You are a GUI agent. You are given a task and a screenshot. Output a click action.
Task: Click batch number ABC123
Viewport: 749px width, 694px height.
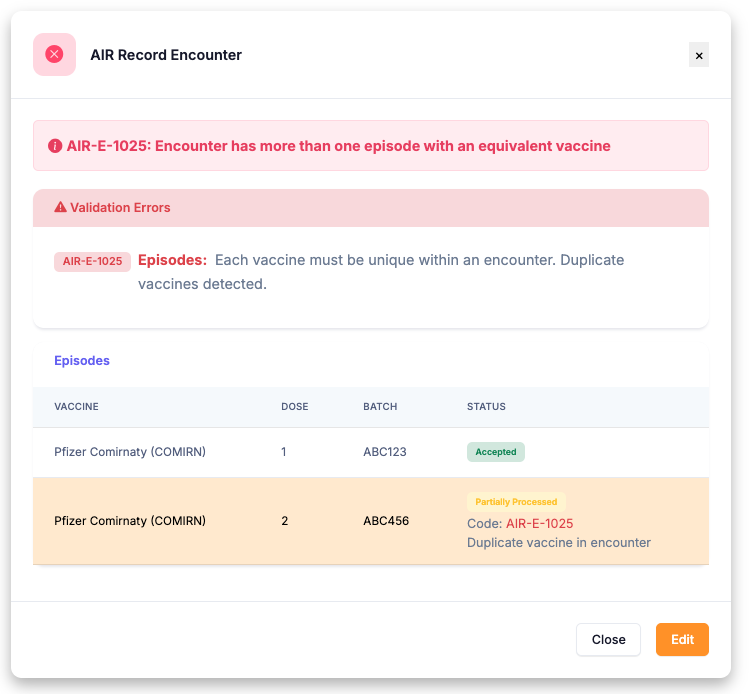[x=385, y=452]
